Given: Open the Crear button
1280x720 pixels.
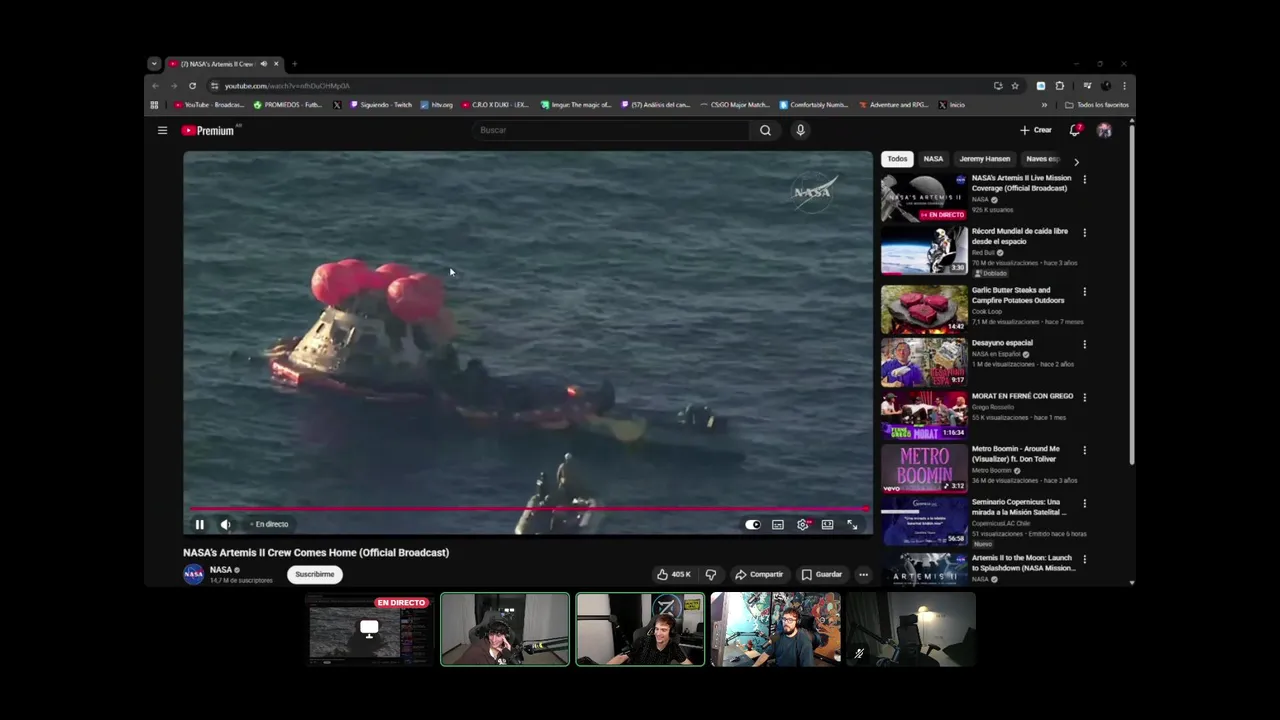Looking at the screenshot, I should (1036, 130).
